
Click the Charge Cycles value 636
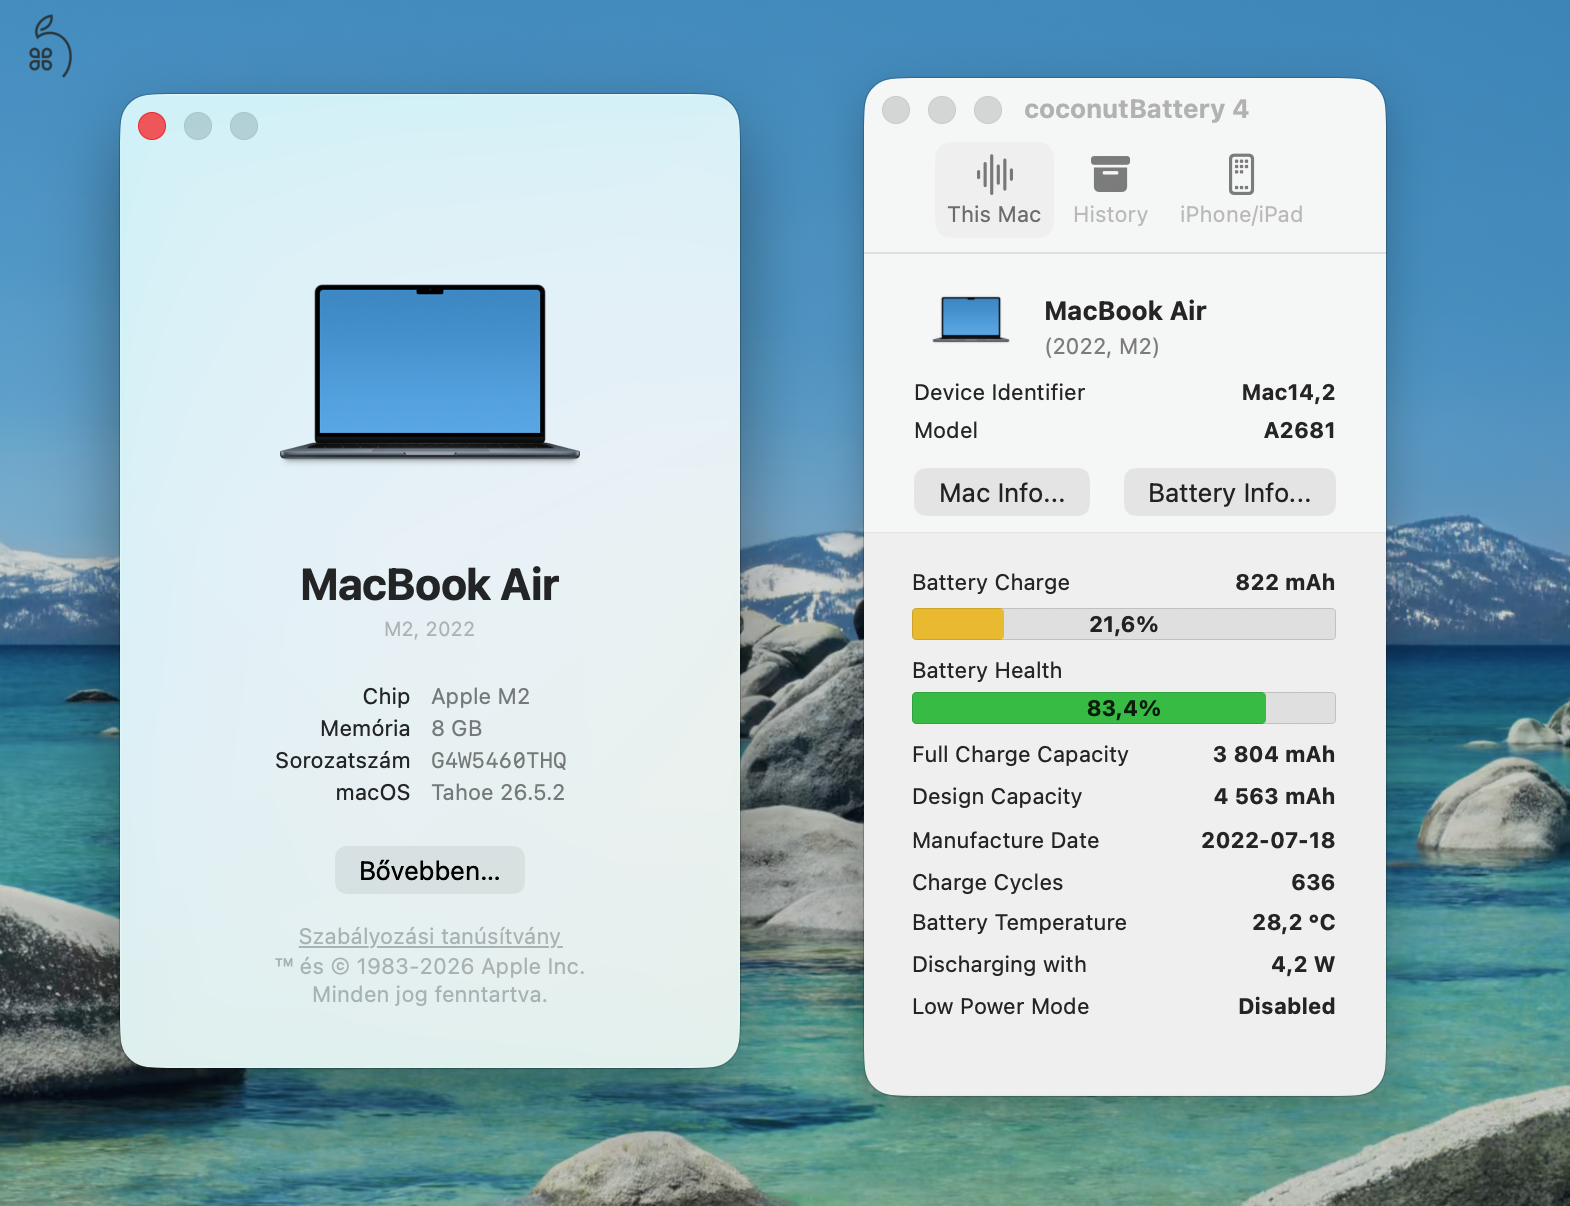tap(1313, 882)
